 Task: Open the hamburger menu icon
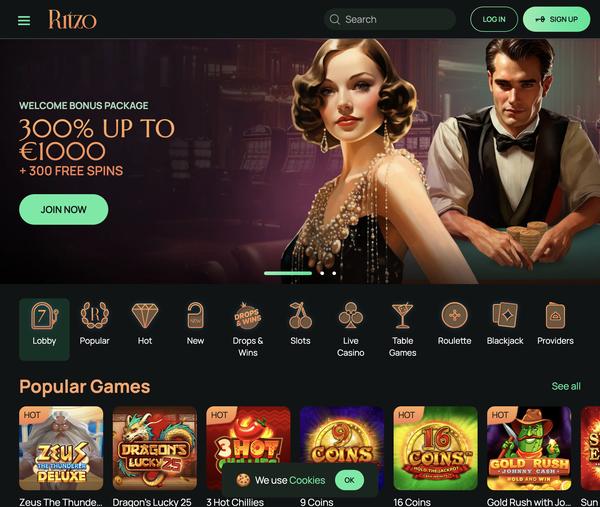point(24,20)
